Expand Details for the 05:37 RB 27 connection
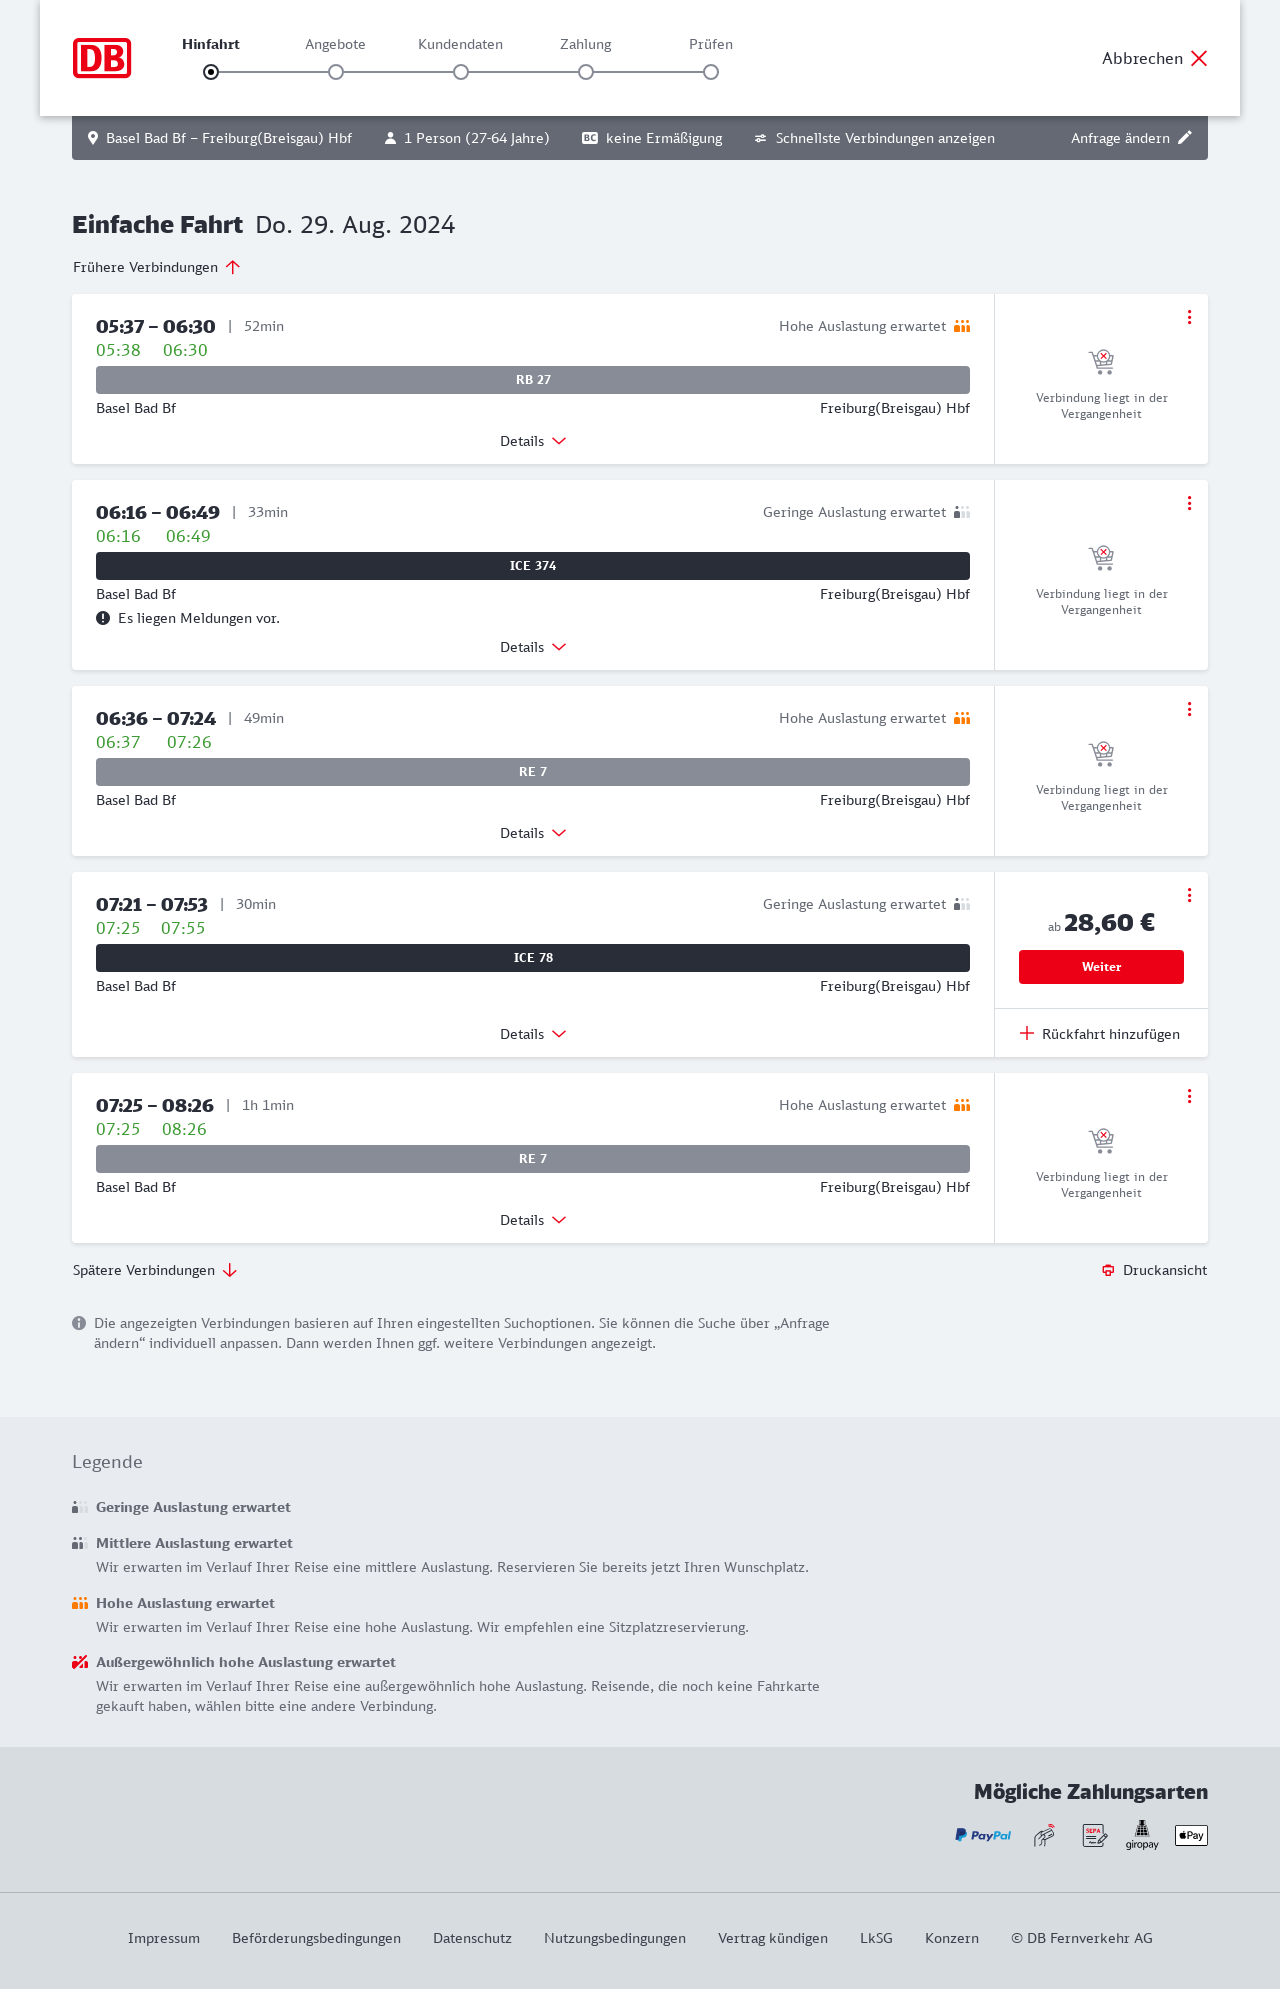Image resolution: width=1280 pixels, height=1989 pixels. coord(533,441)
